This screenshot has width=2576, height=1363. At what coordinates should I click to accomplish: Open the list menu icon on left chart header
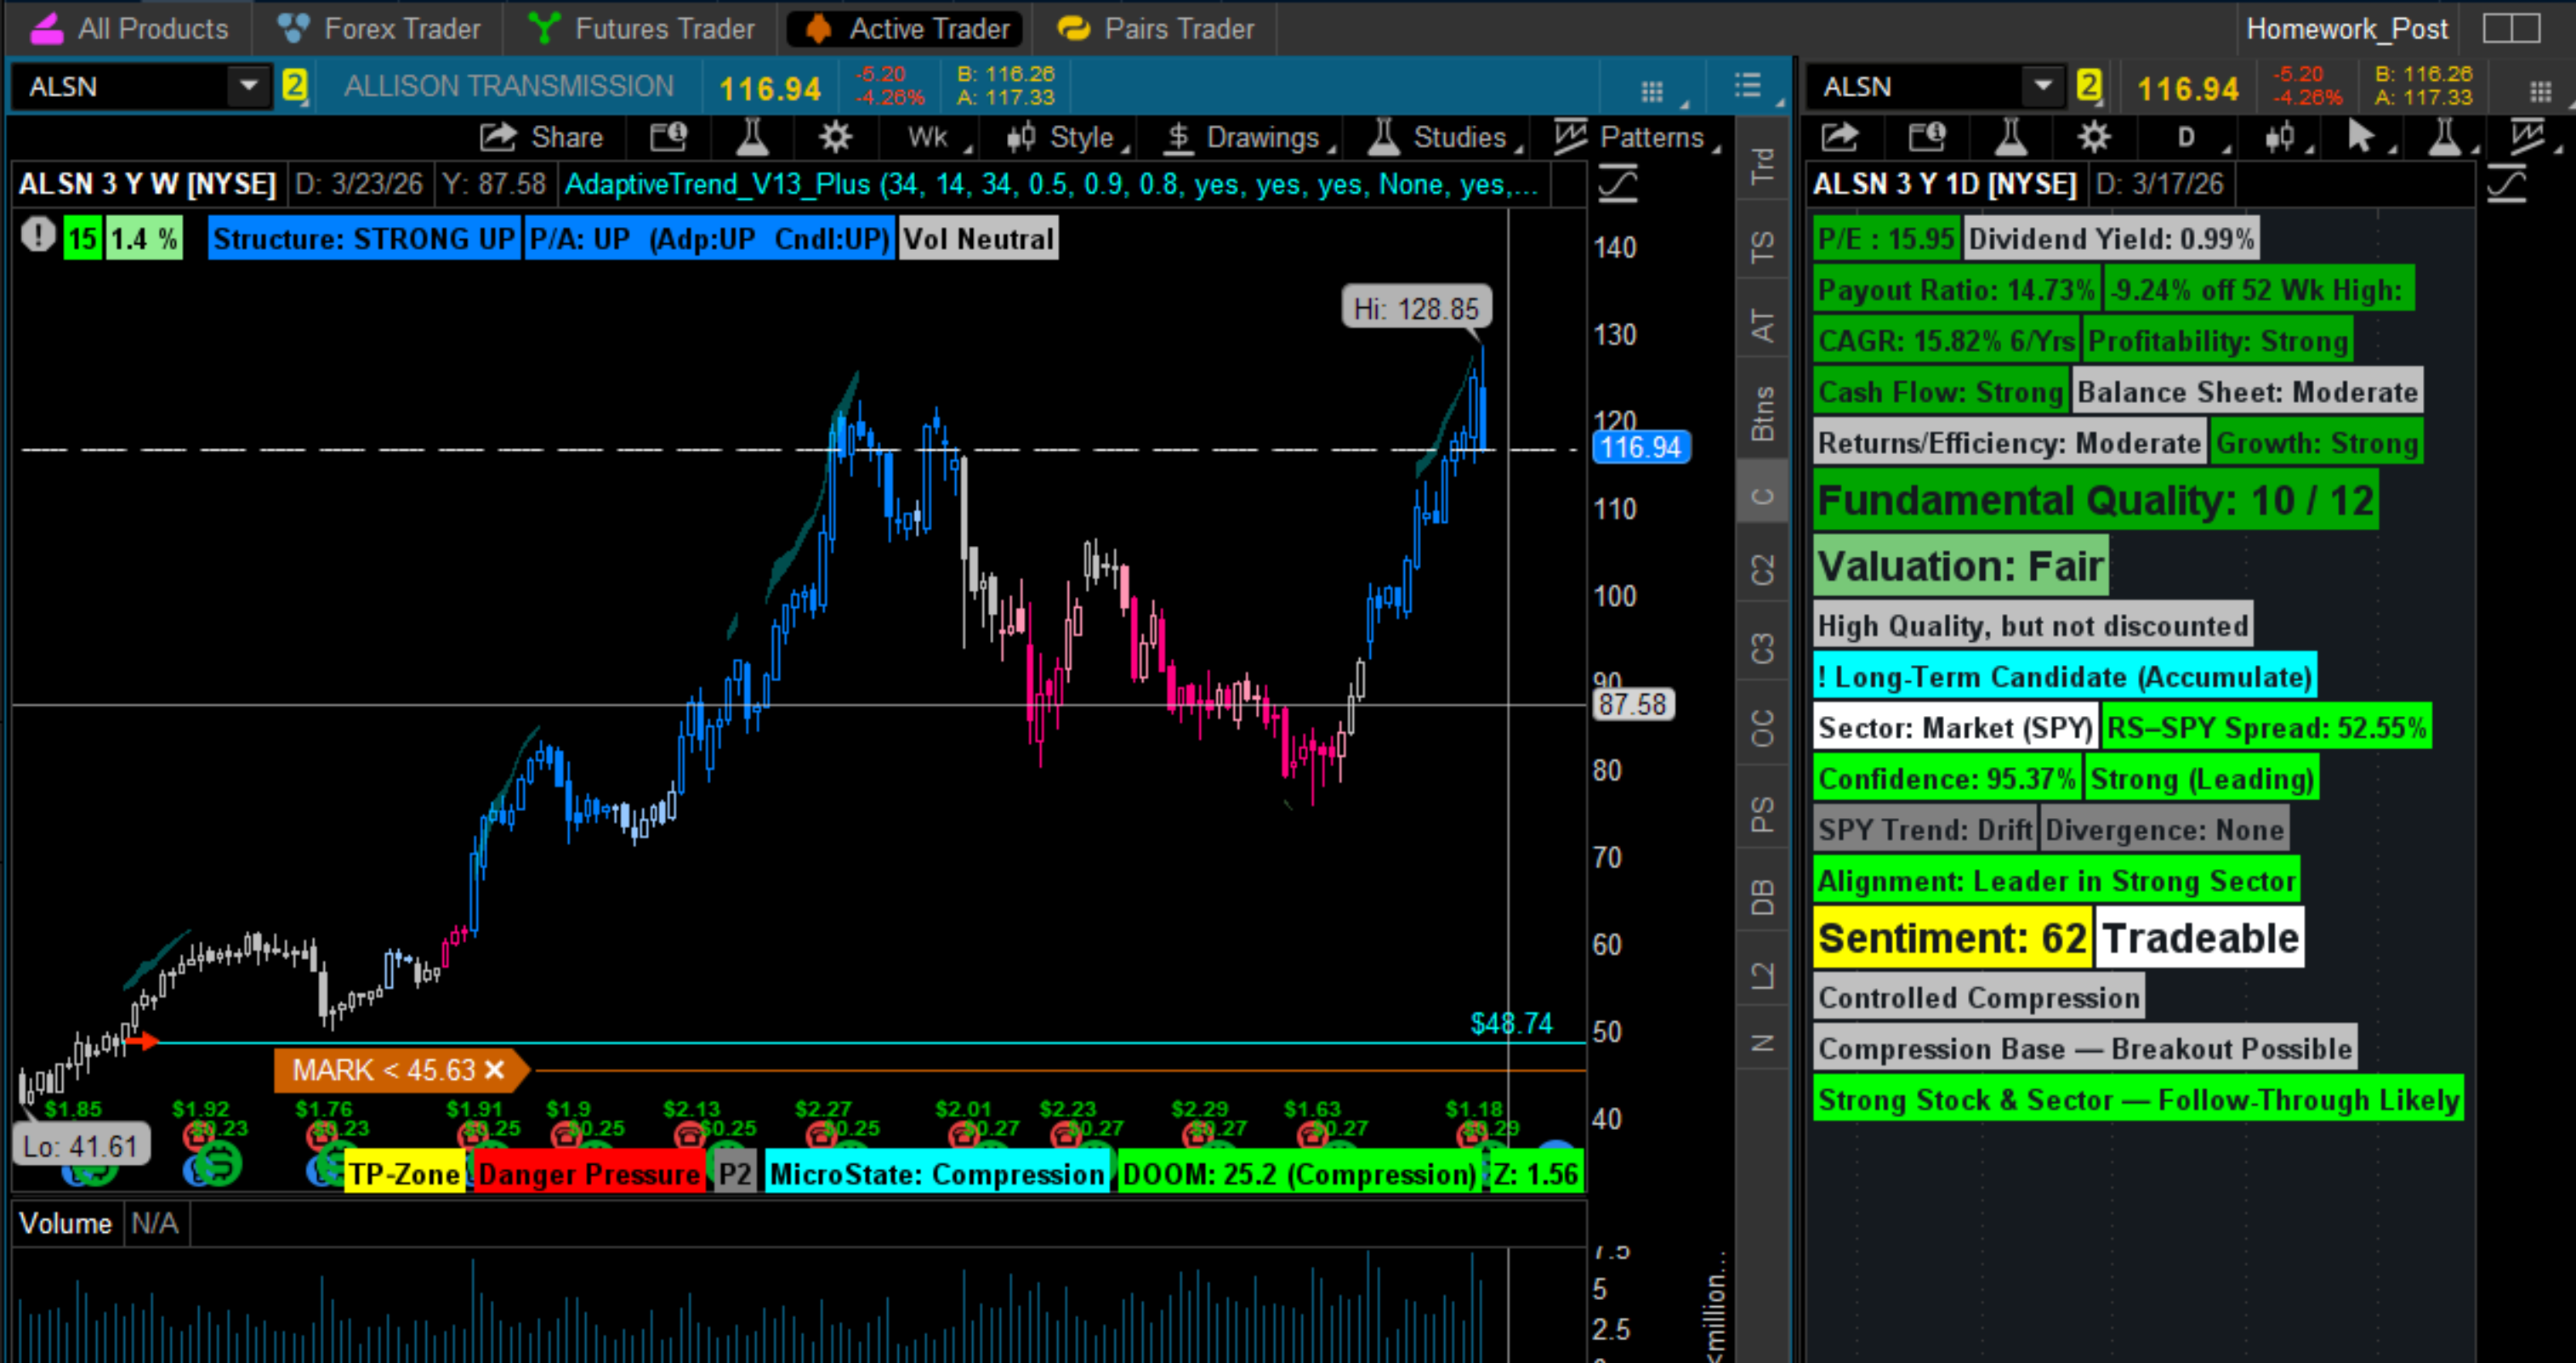1747,86
